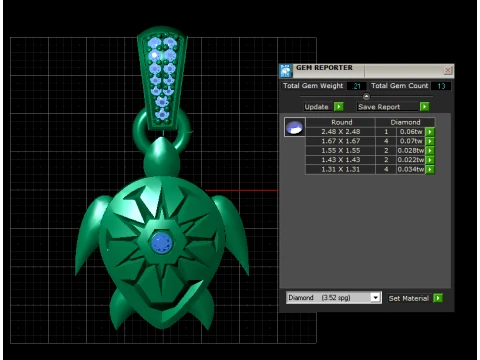Click the green arrow in the 0.07tw row
Screen dimensions: 480x360
click(x=430, y=141)
